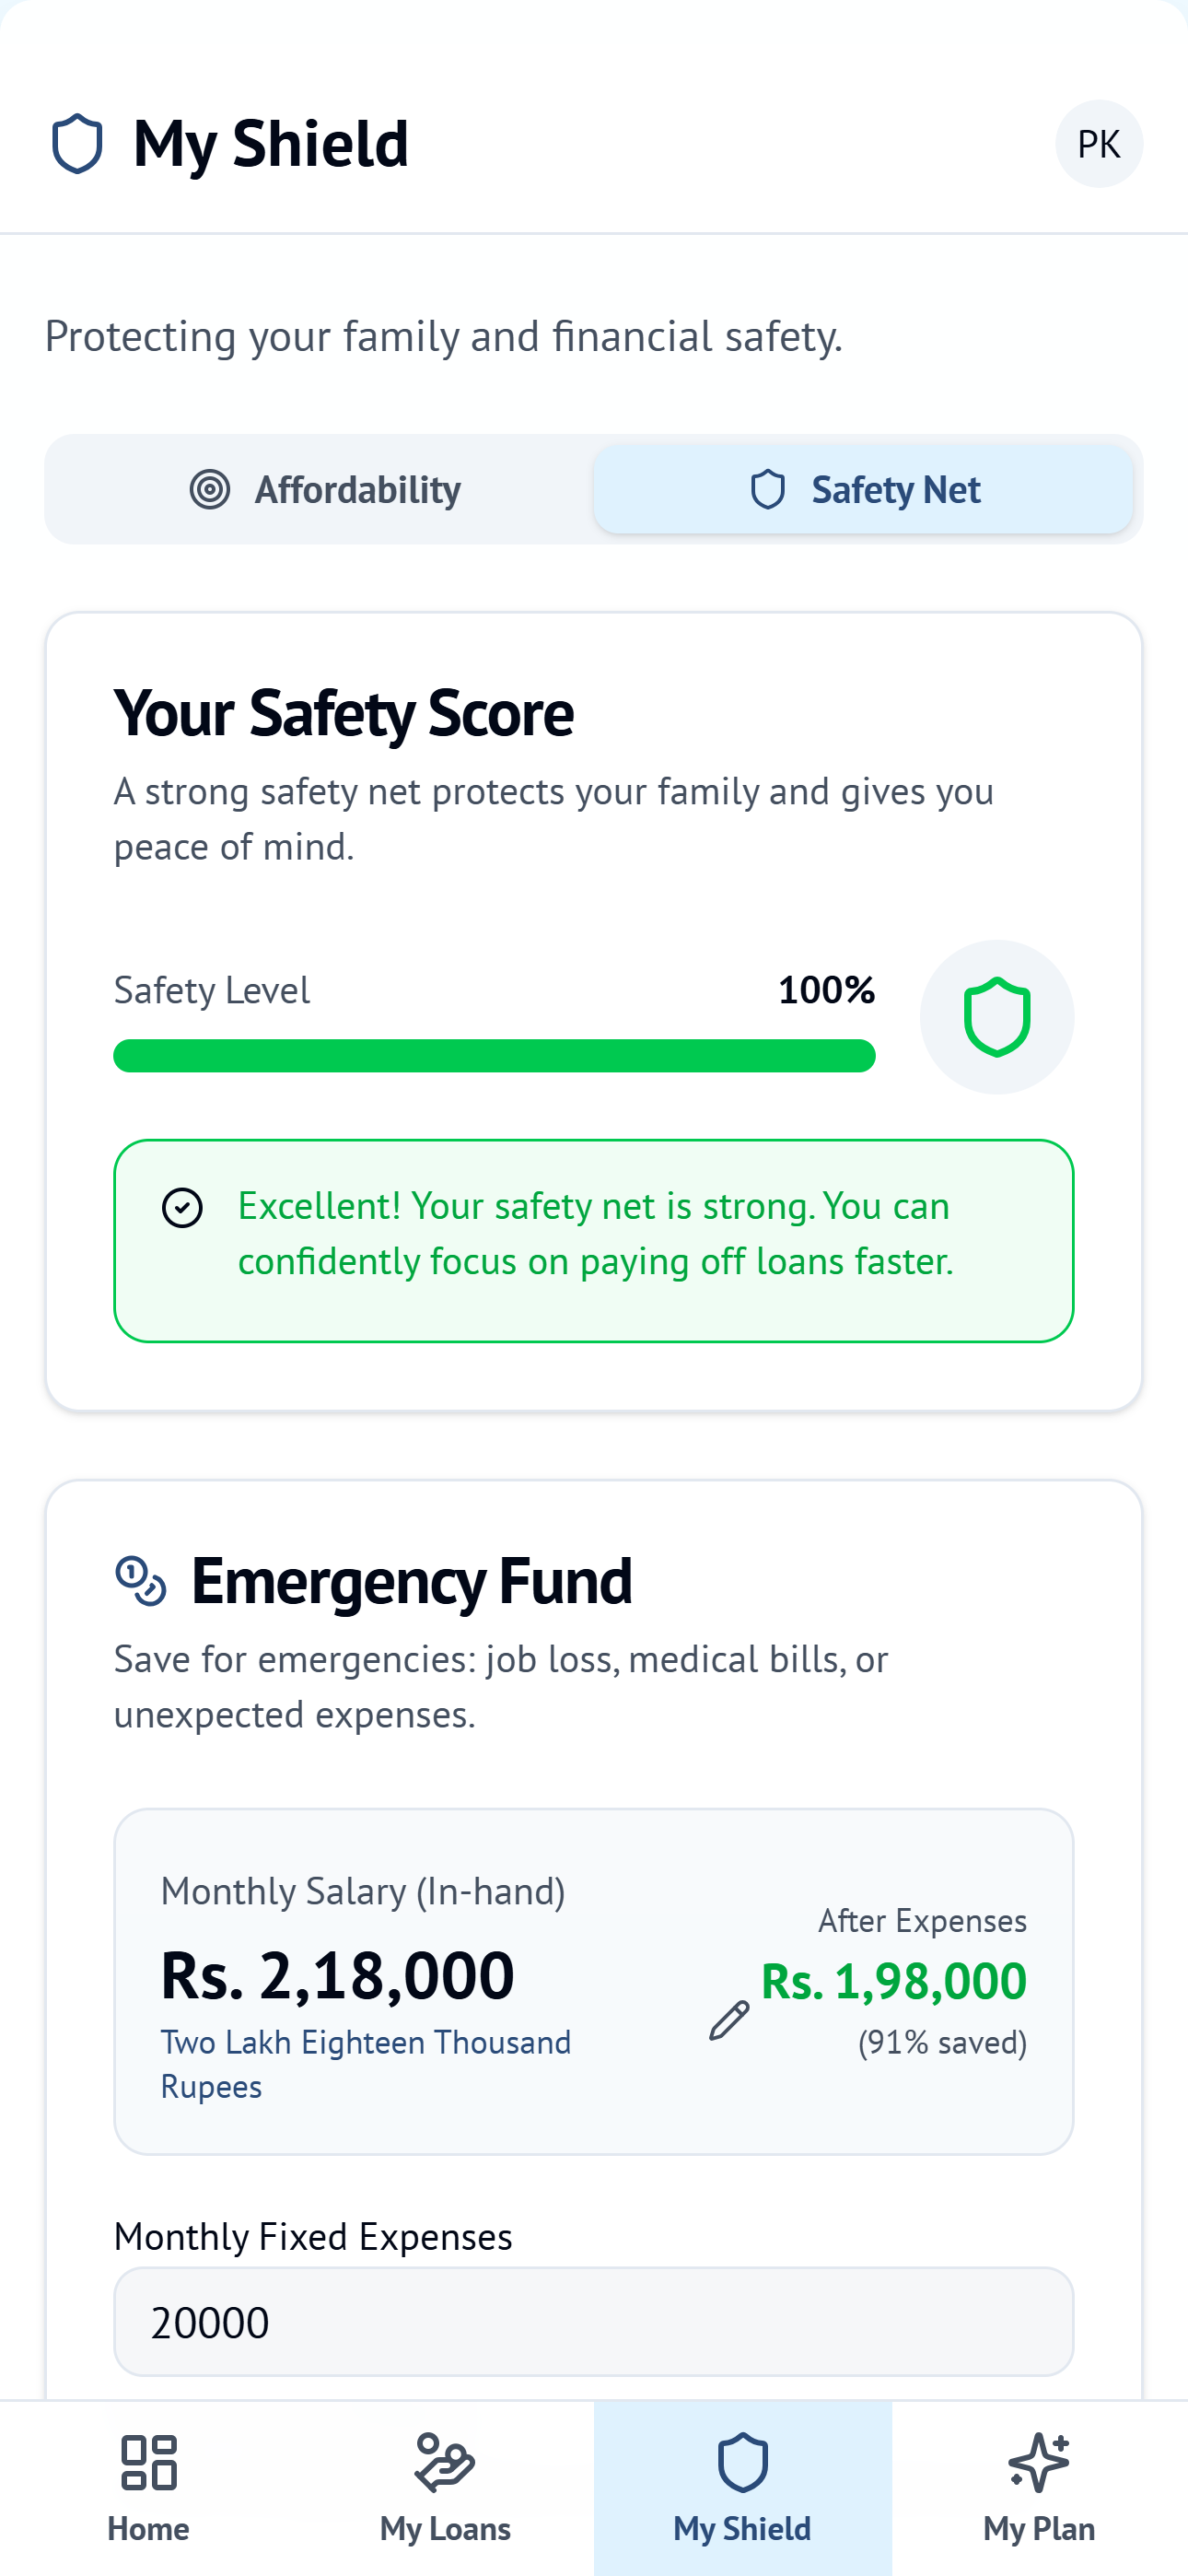Open the PK profile avatar
1188x2576 pixels.
pos(1099,143)
